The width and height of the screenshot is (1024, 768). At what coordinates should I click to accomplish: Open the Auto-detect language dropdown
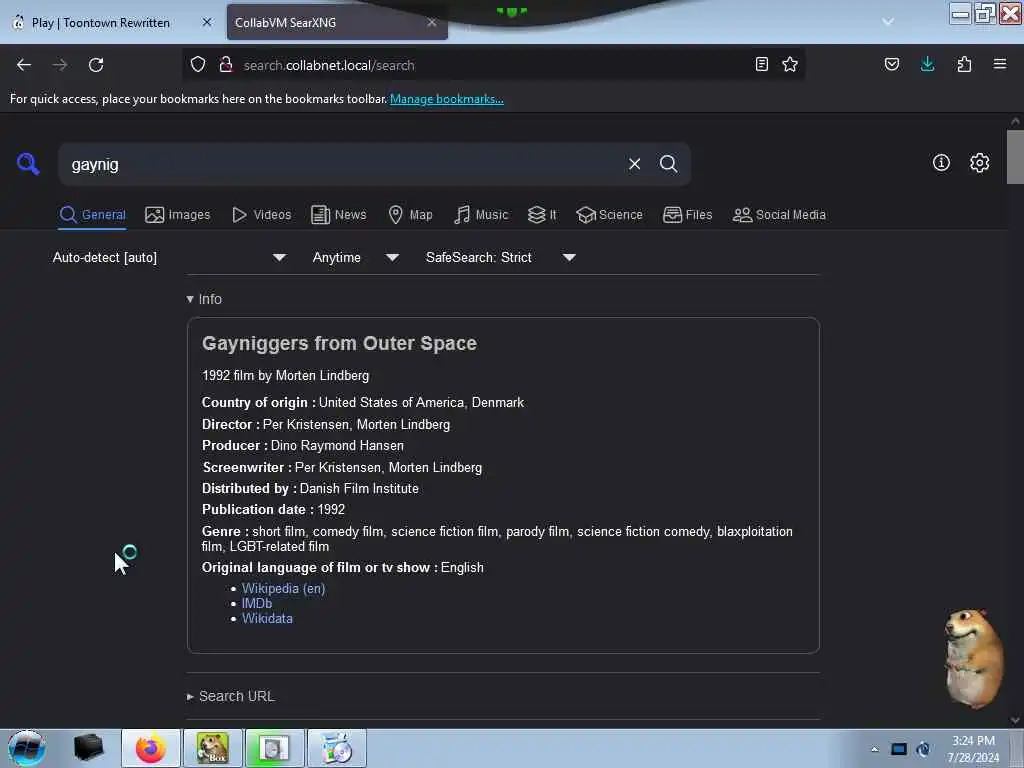pyautogui.click(x=169, y=257)
